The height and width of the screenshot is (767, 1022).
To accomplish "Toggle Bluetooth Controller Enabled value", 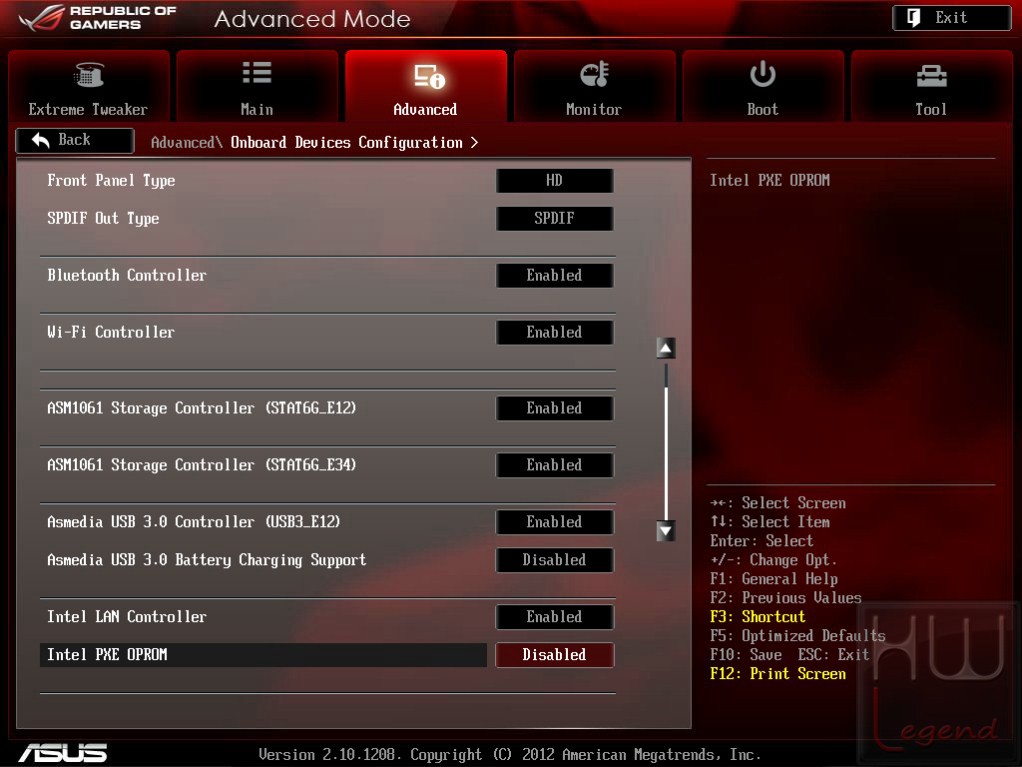I will coord(554,275).
